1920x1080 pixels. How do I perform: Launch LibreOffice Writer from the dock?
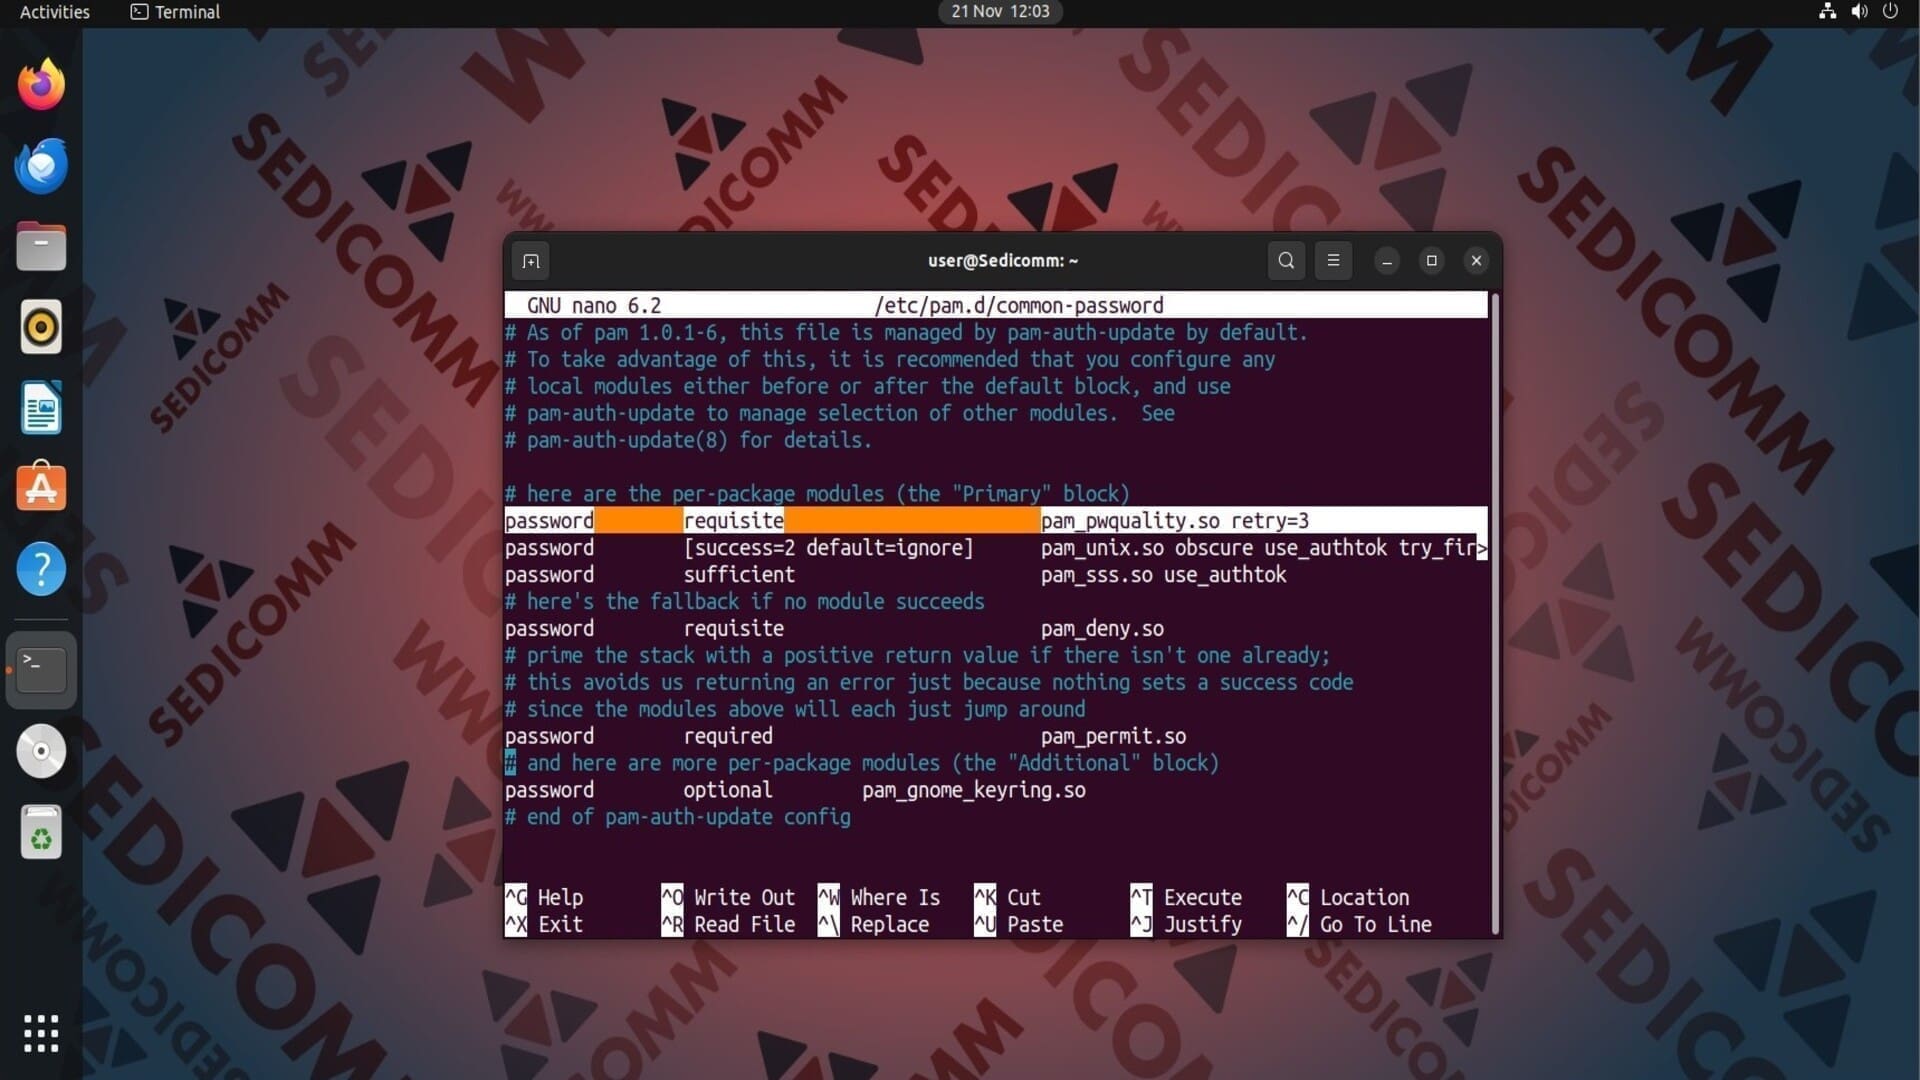point(41,408)
